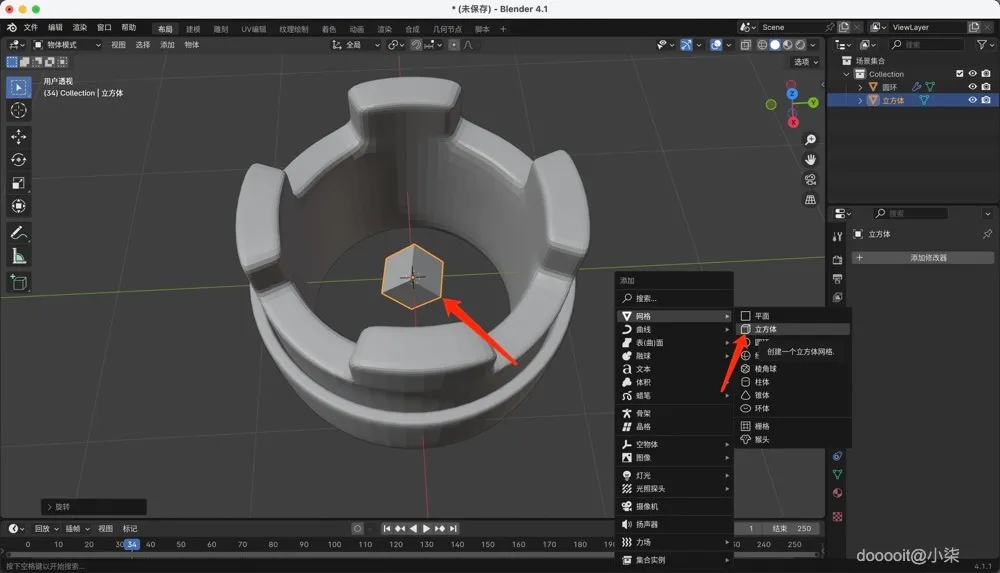Click the pan view hand icon
This screenshot has width=1000, height=573.
810,159
